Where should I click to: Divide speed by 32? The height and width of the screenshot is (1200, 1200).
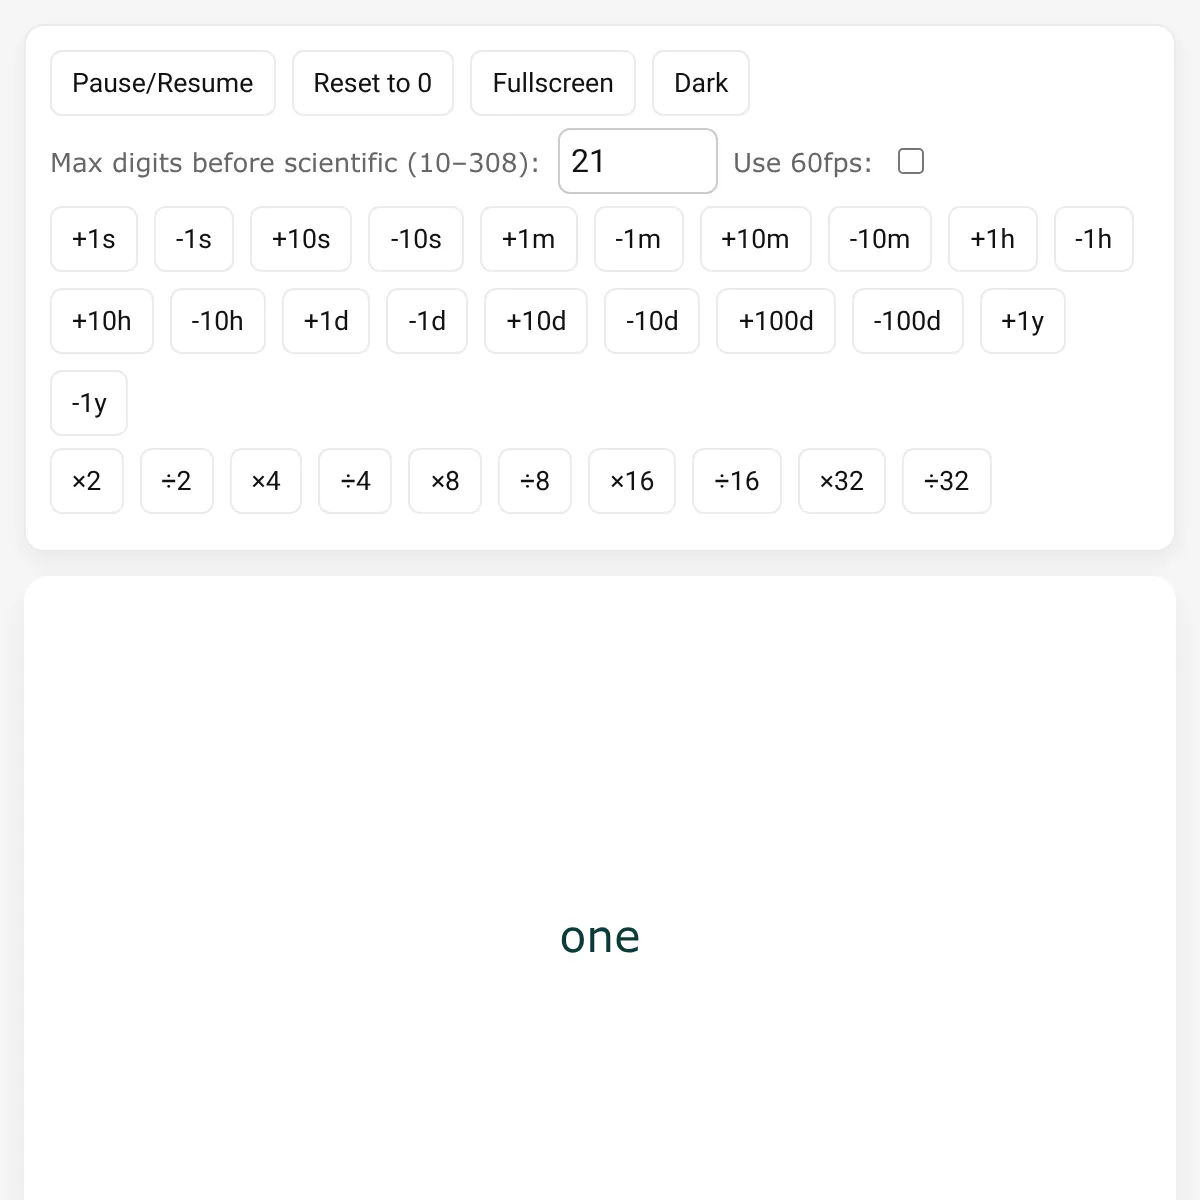947,481
